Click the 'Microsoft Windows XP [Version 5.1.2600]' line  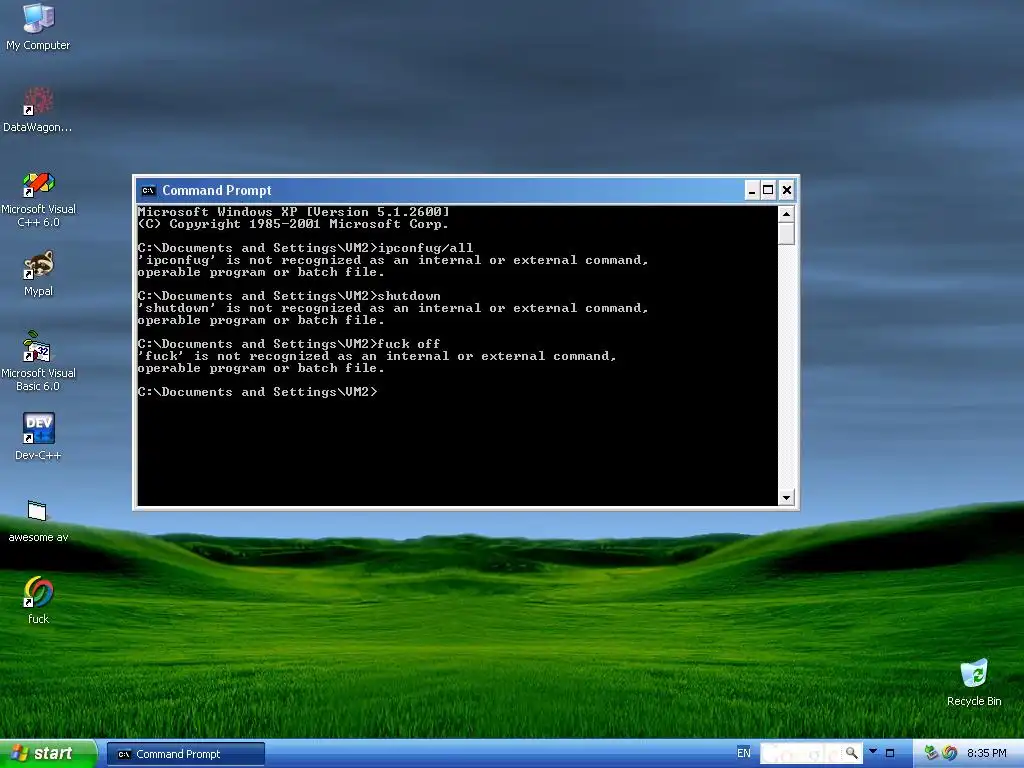(x=293, y=212)
